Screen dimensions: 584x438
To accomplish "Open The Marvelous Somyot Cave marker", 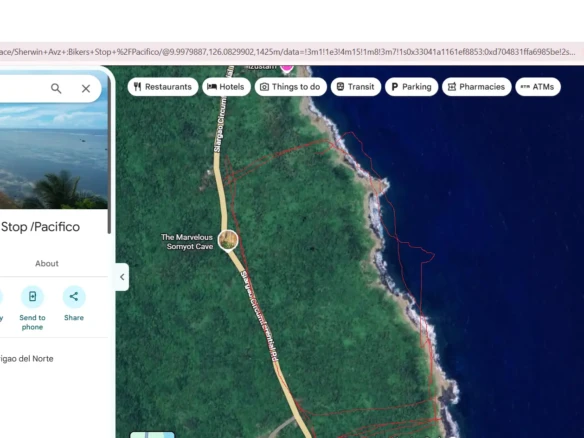I will [x=228, y=240].
